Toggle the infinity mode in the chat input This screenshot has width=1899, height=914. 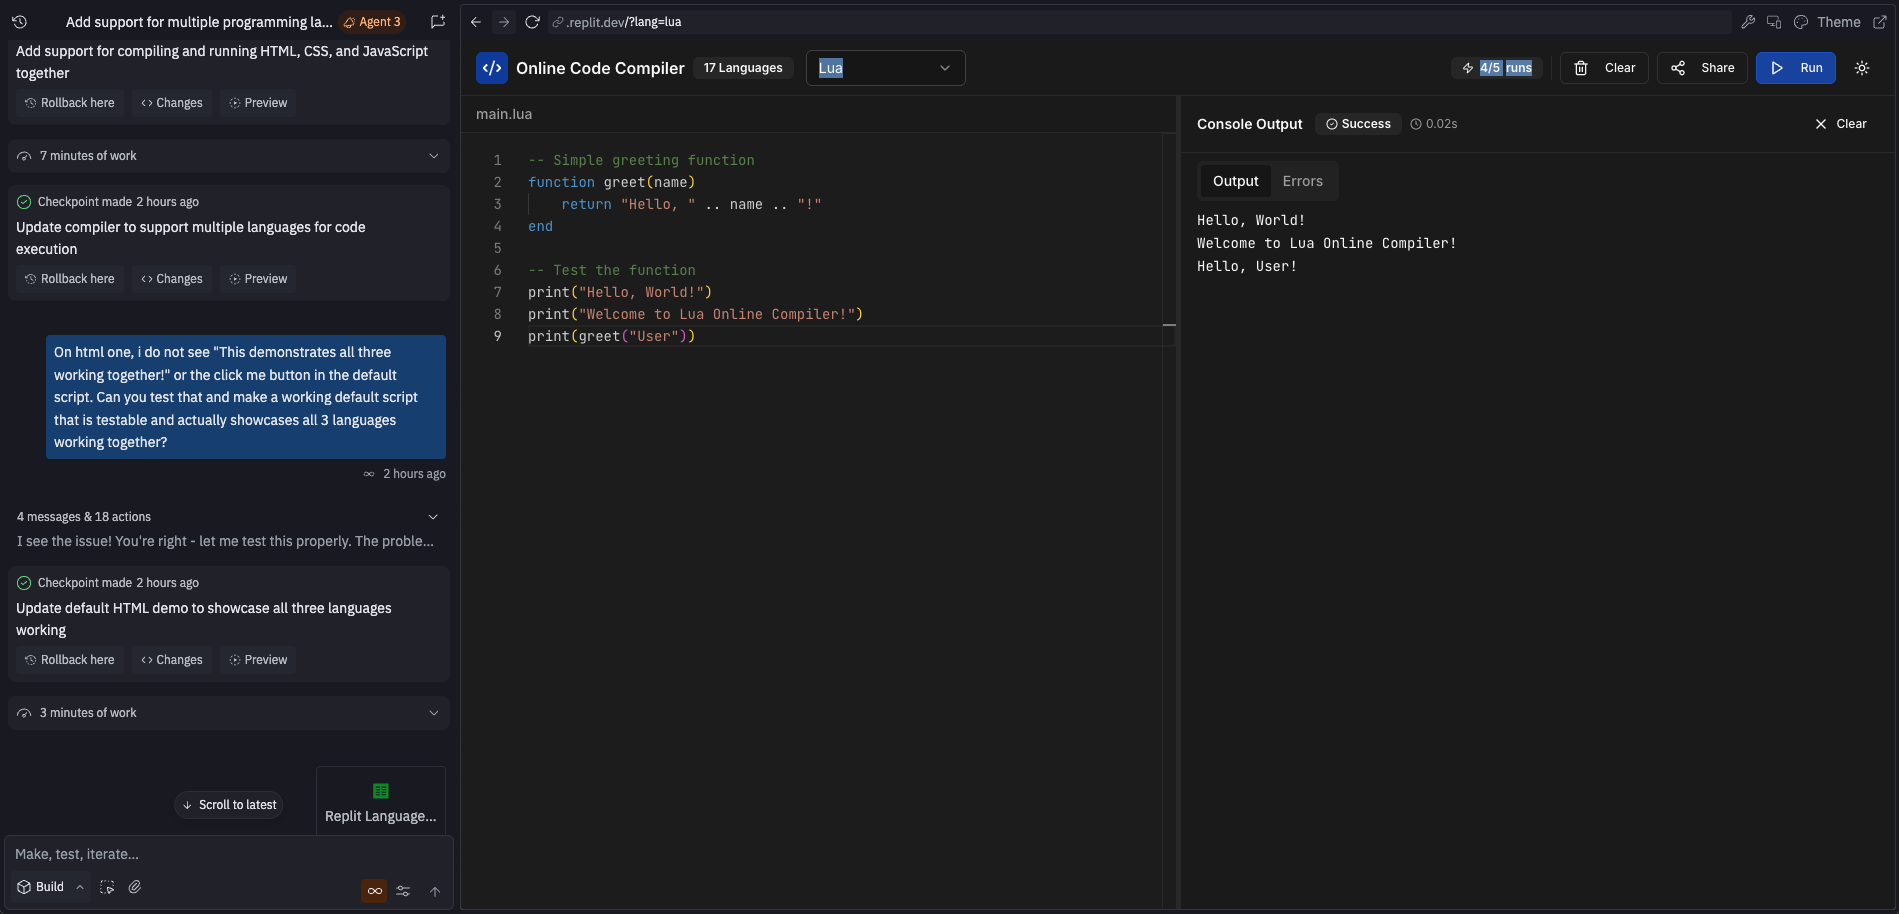pyautogui.click(x=373, y=891)
